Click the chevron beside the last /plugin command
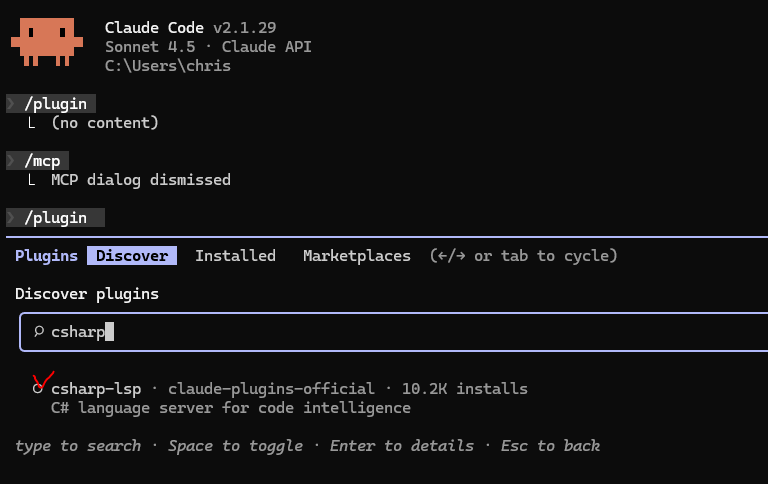The height and width of the screenshot is (484, 768). [x=11, y=218]
